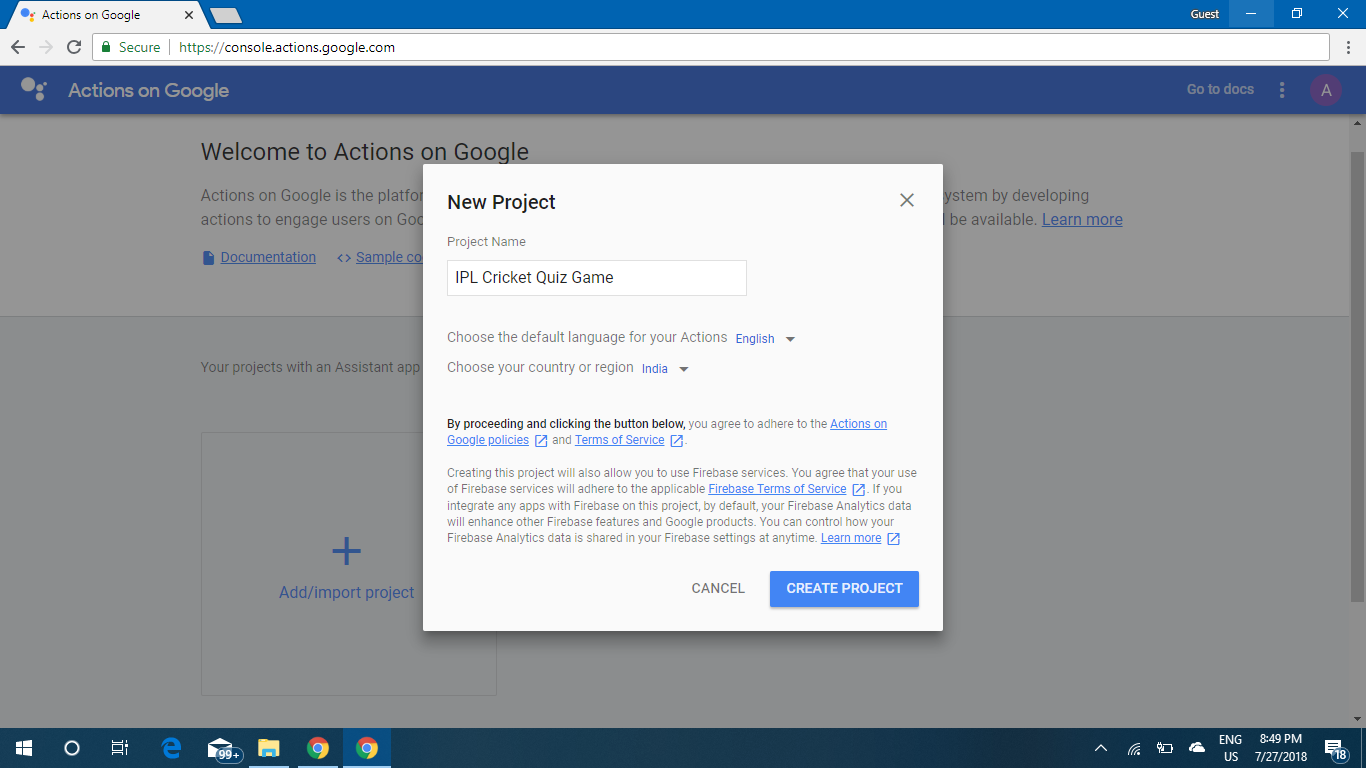Open the account avatar A

[x=1326, y=90]
